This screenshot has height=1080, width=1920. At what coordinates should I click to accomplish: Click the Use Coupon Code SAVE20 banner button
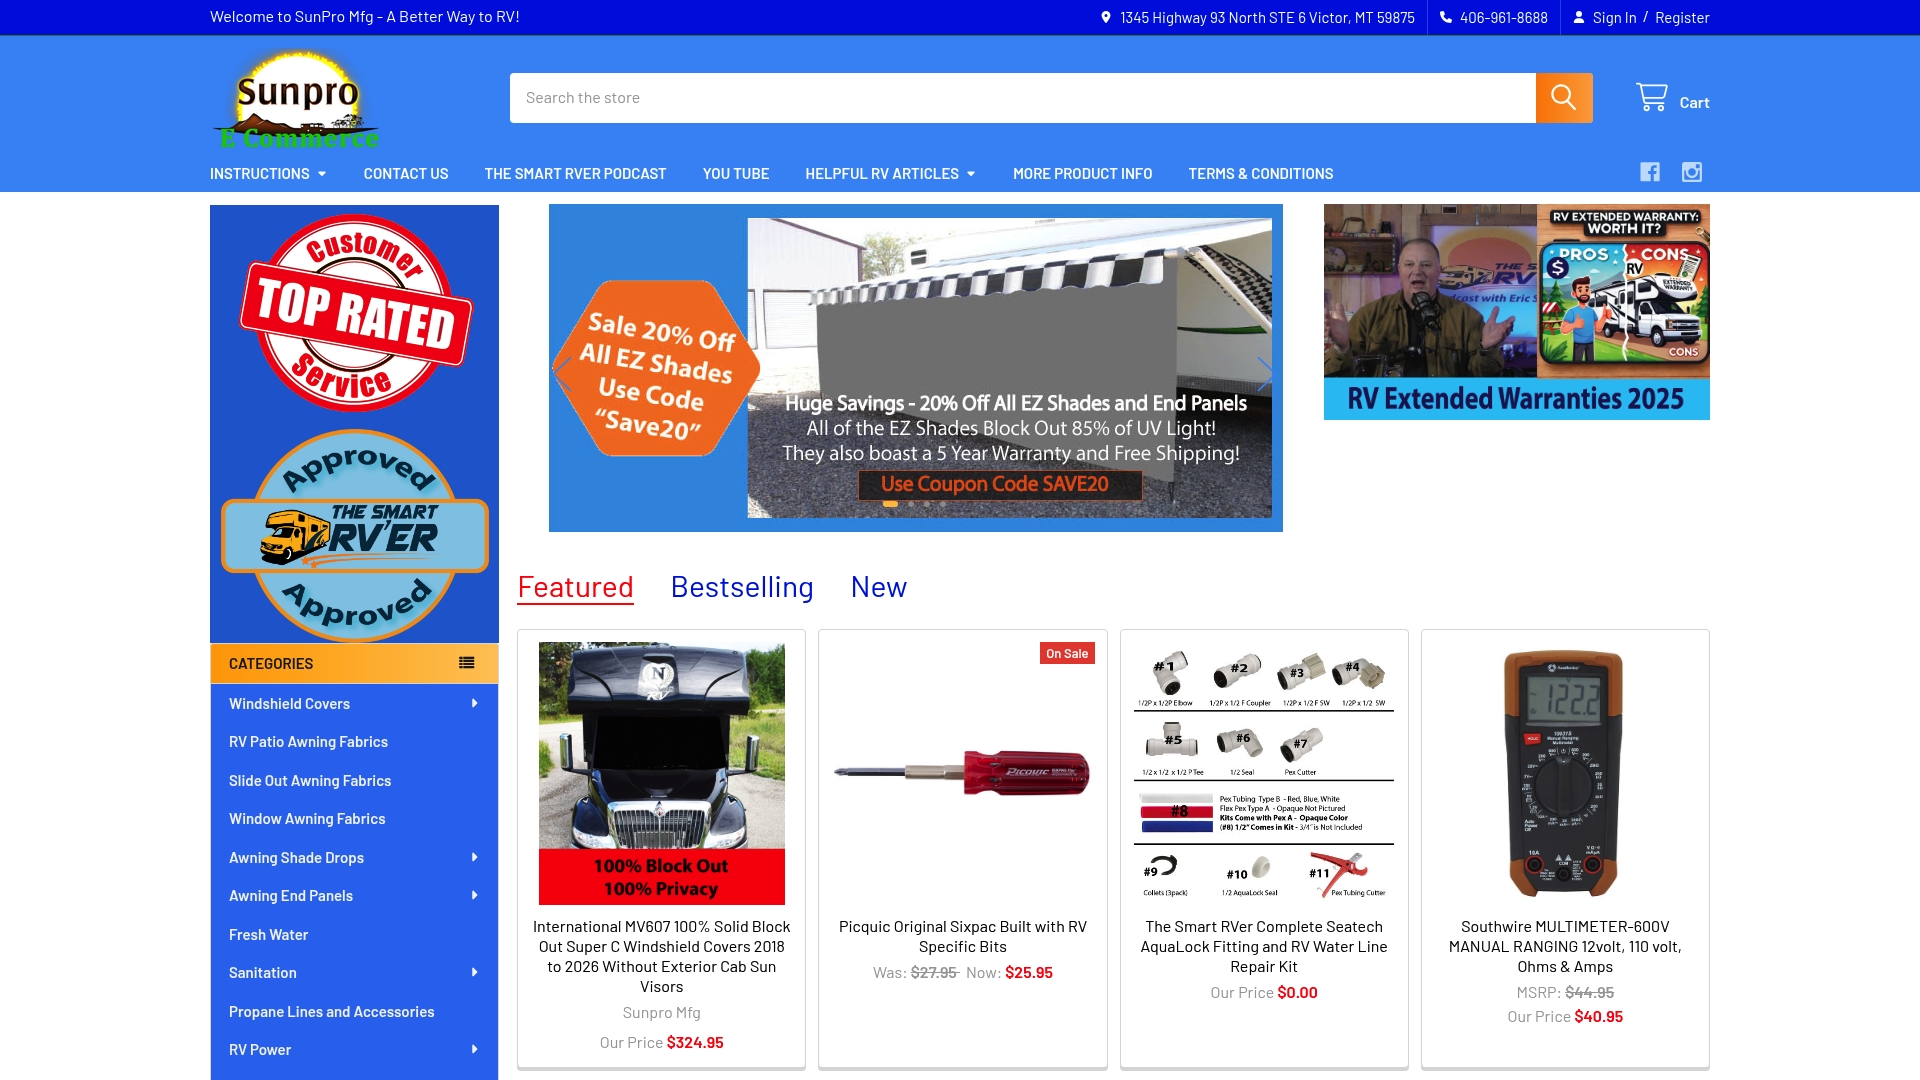[1000, 484]
